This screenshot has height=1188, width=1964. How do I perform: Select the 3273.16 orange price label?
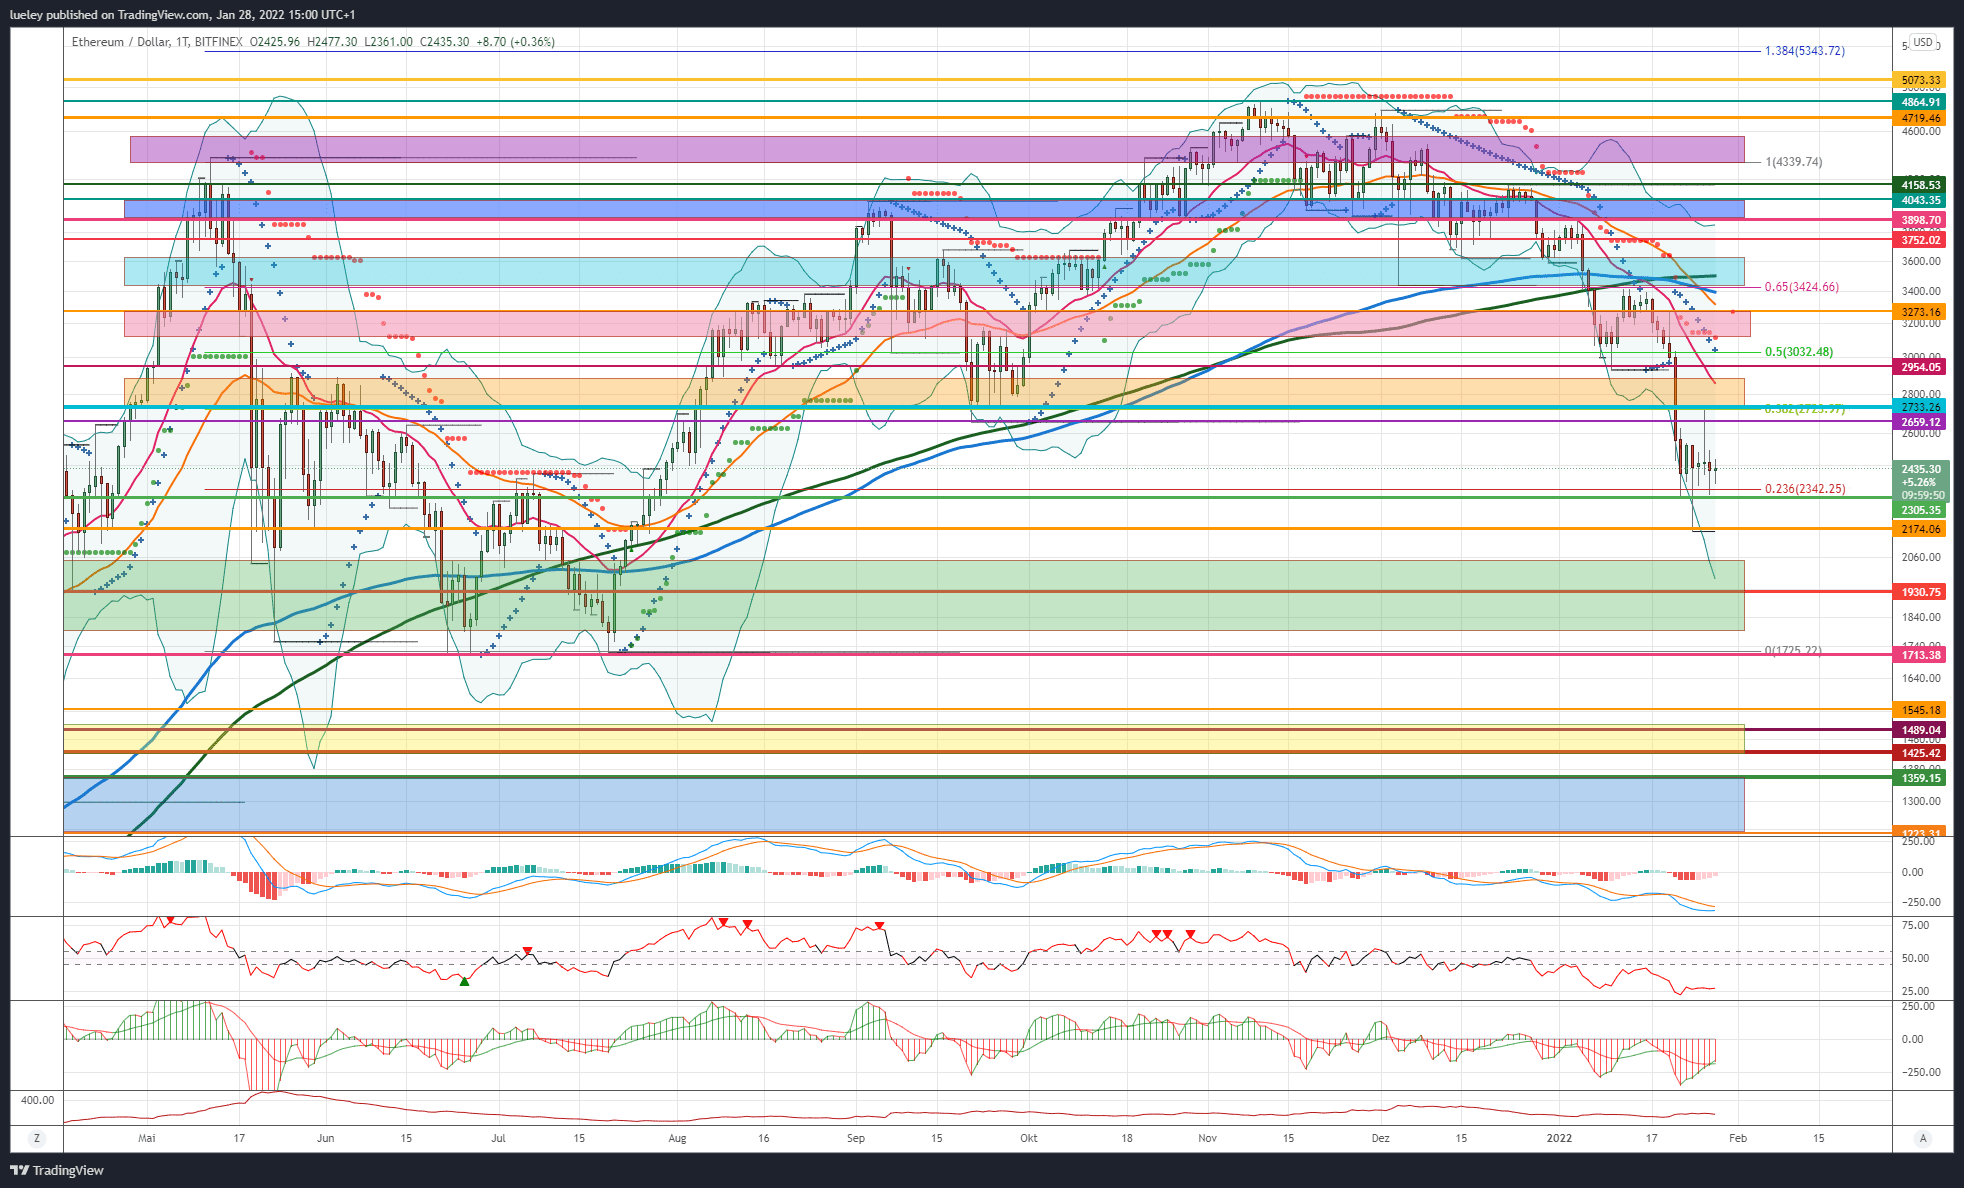pos(1921,312)
